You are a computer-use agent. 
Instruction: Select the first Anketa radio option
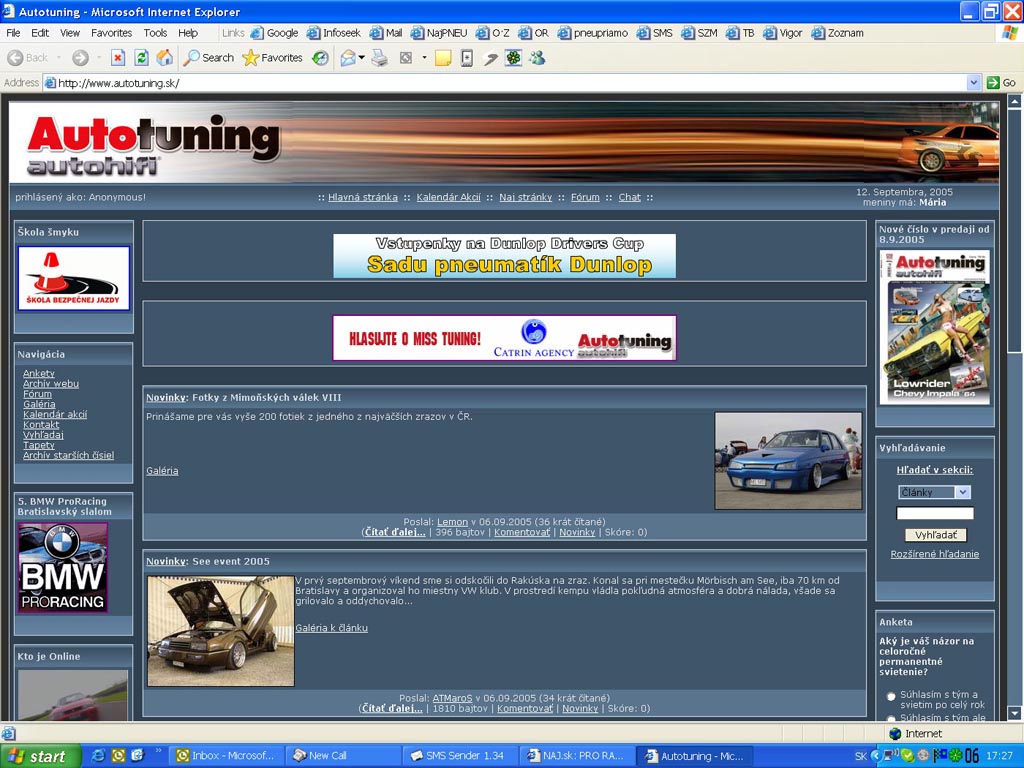click(x=891, y=696)
